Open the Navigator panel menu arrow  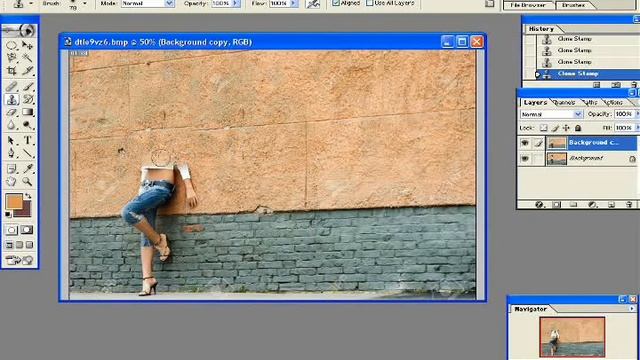tap(632, 309)
